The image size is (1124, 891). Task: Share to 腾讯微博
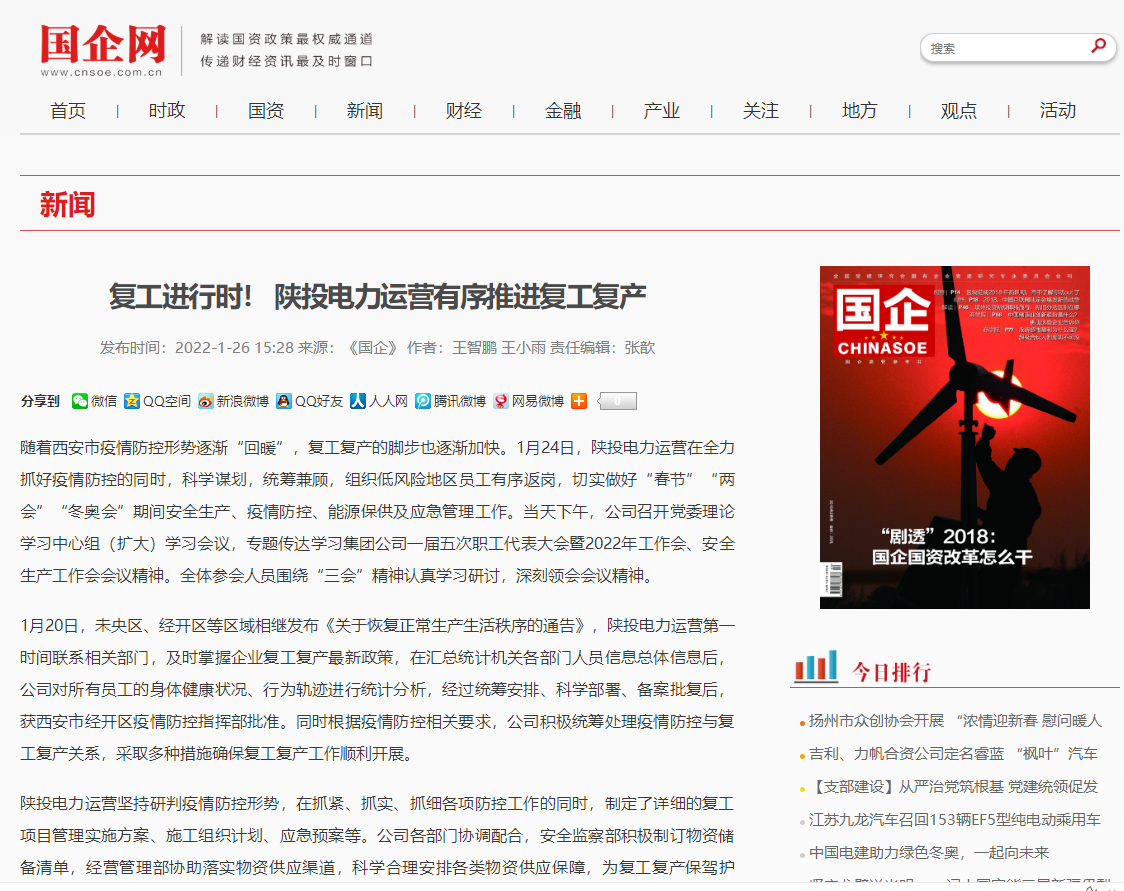(x=450, y=401)
